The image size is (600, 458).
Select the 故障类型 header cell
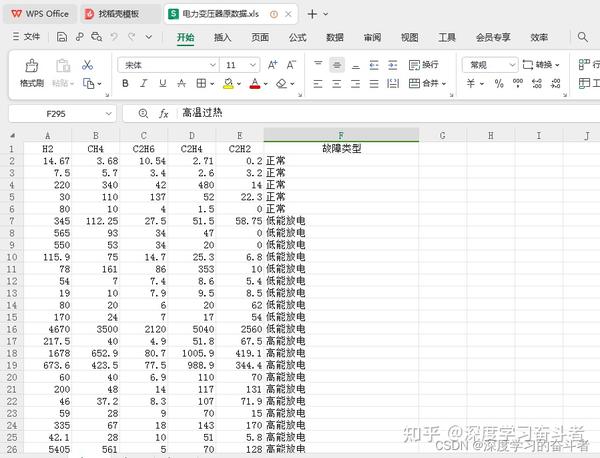coord(341,148)
